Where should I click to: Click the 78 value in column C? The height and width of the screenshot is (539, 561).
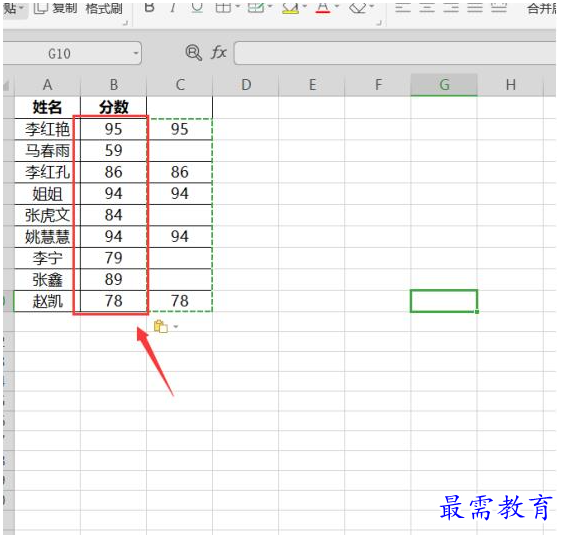pyautogui.click(x=180, y=301)
